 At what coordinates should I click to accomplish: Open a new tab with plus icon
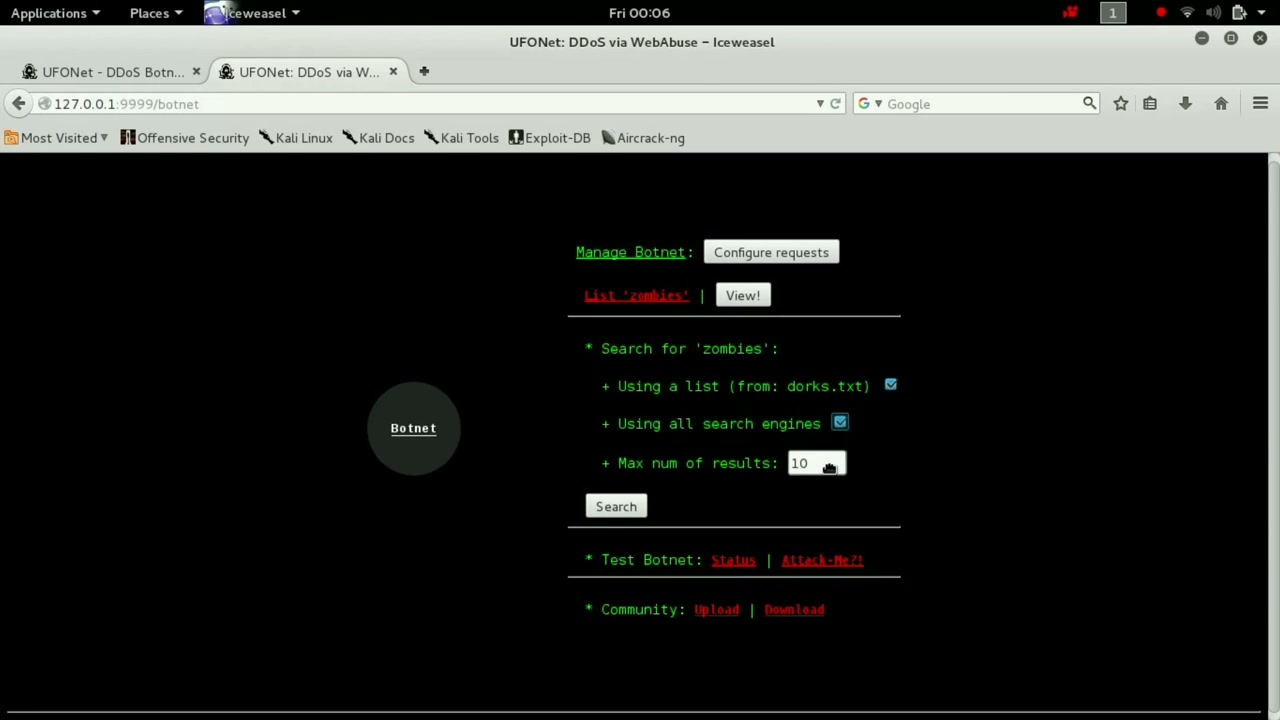pos(424,72)
